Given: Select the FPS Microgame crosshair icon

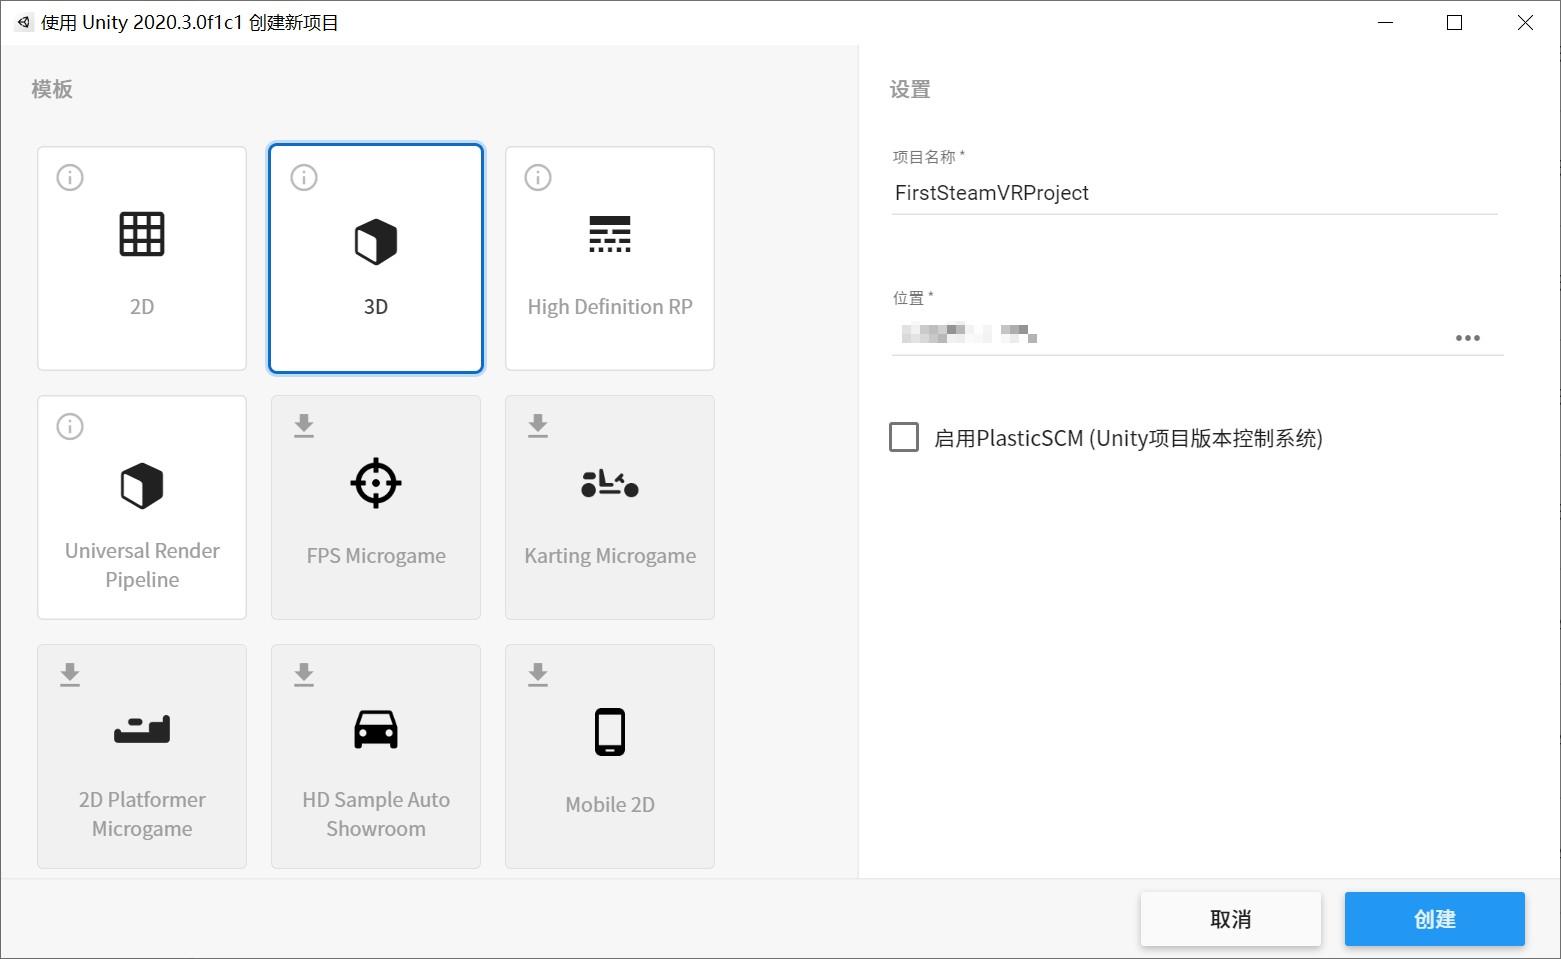Looking at the screenshot, I should click(x=376, y=483).
